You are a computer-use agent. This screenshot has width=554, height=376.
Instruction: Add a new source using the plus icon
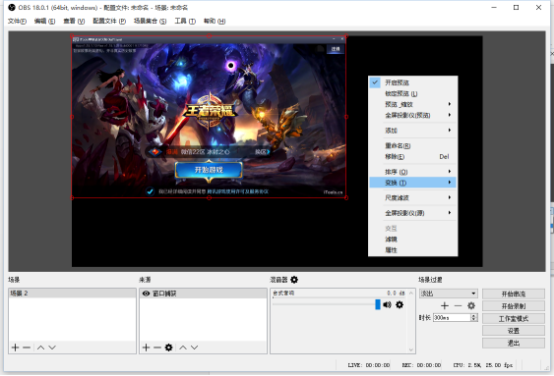click(x=146, y=347)
